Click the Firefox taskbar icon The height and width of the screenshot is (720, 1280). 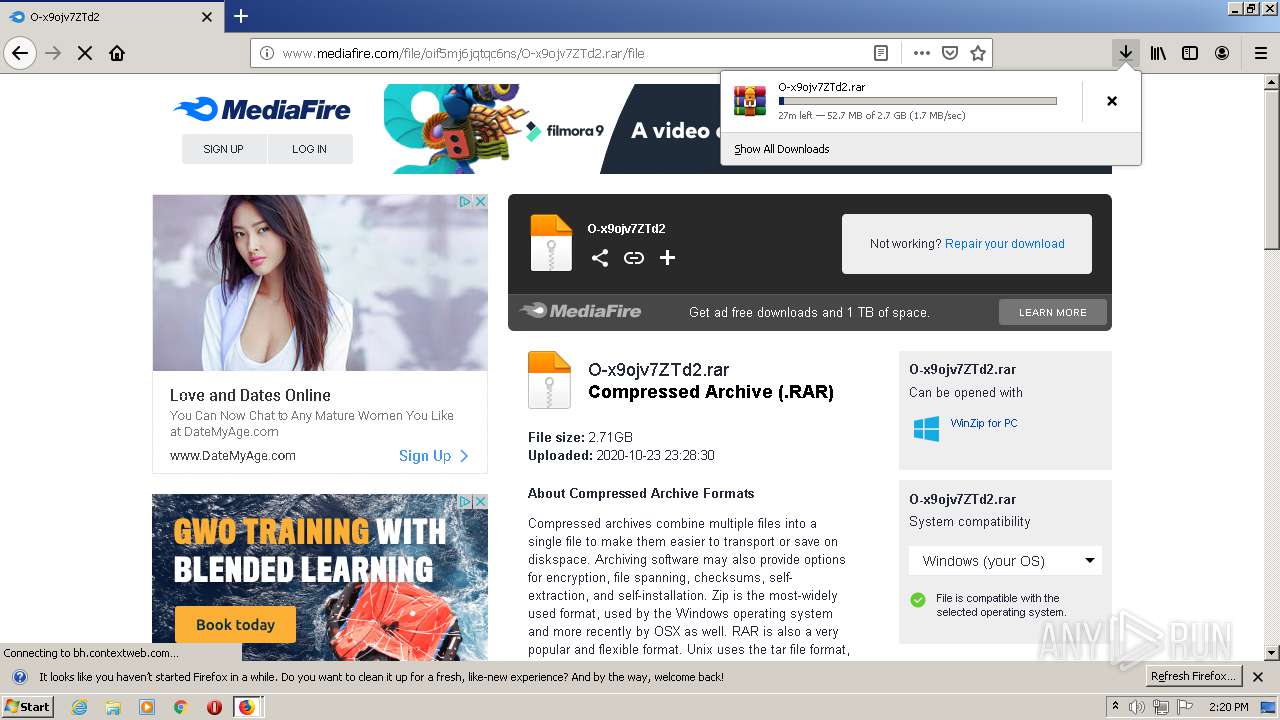click(247, 707)
